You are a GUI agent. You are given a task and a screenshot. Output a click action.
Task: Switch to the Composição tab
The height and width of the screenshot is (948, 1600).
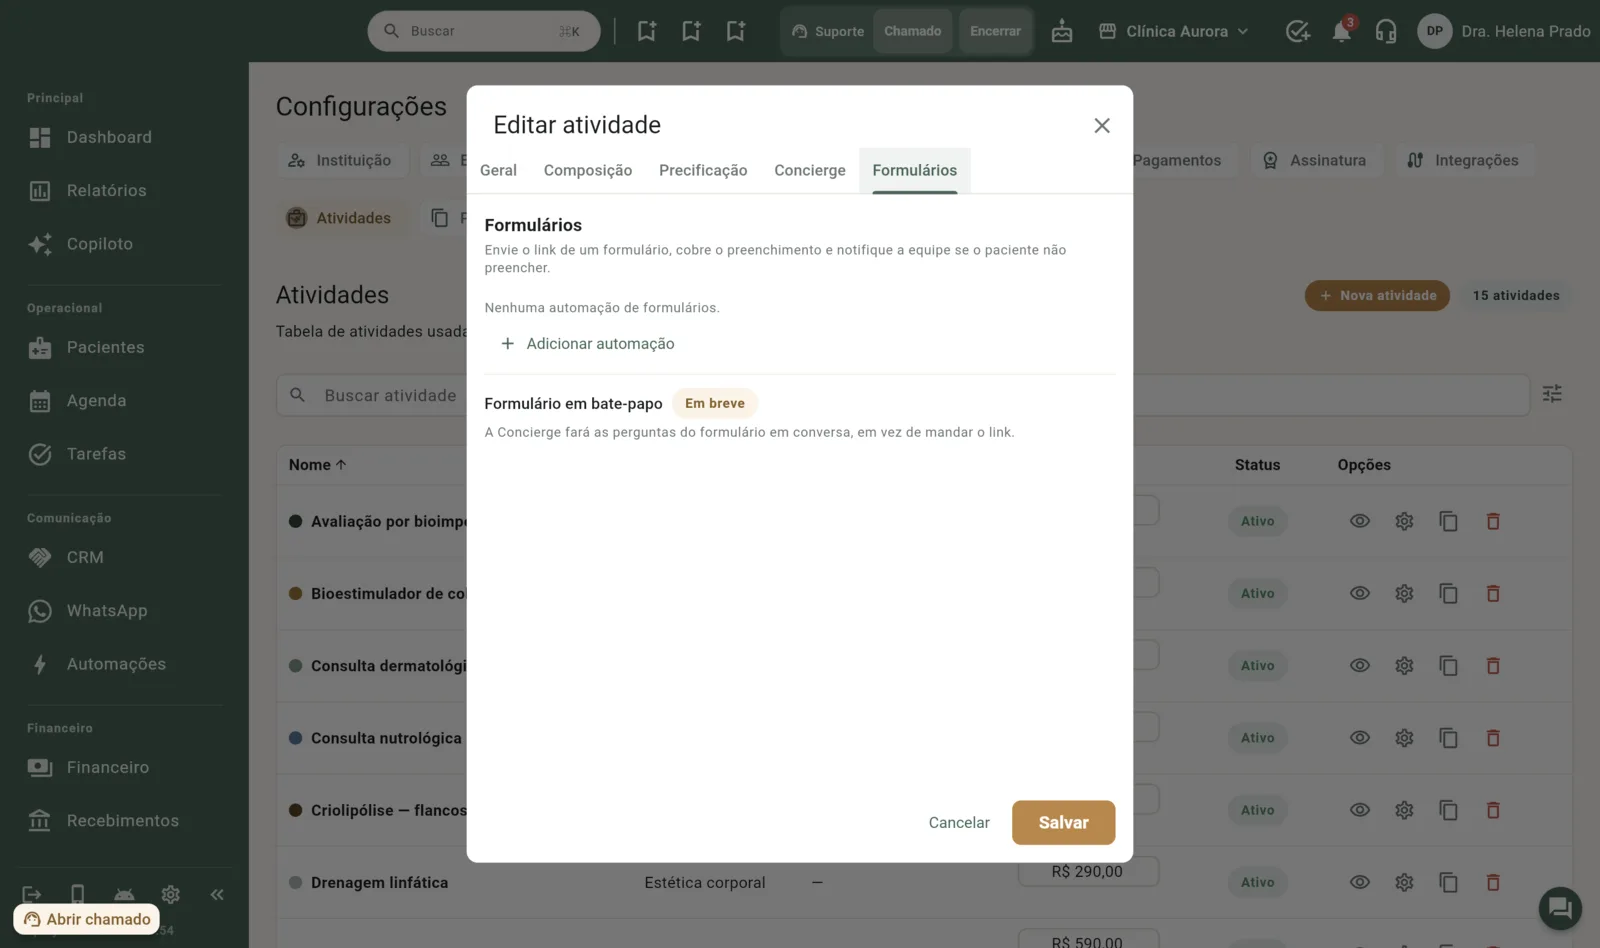(588, 171)
